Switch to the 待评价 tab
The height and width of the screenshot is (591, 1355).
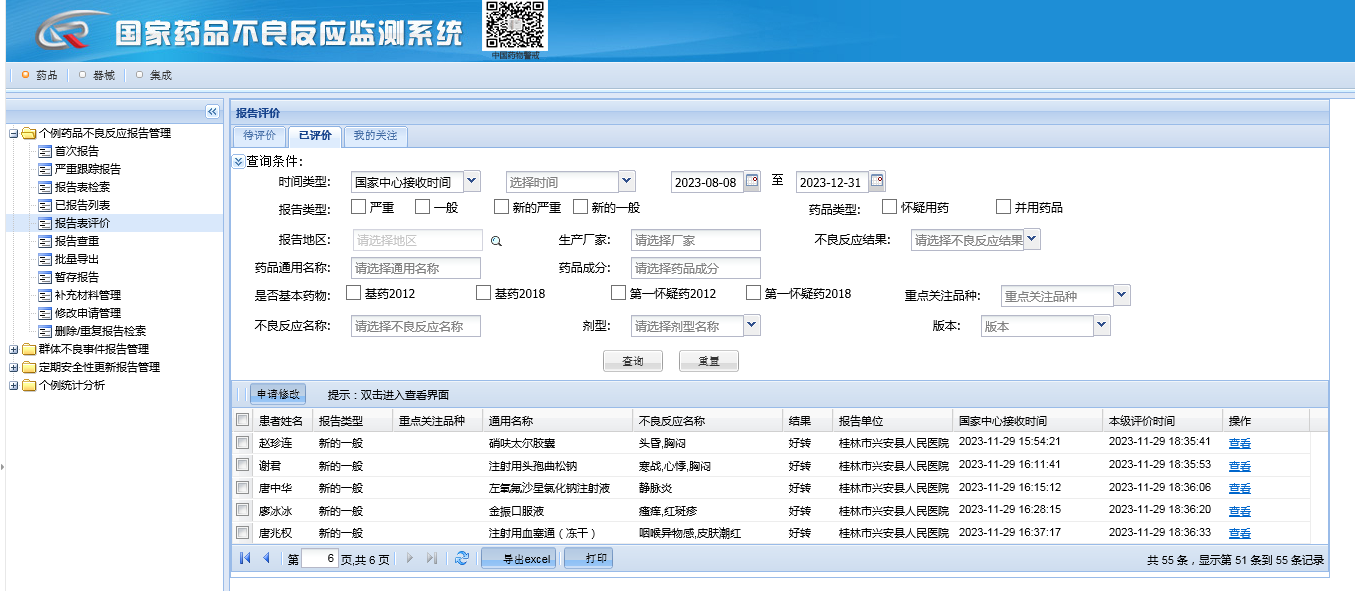pyautogui.click(x=259, y=136)
